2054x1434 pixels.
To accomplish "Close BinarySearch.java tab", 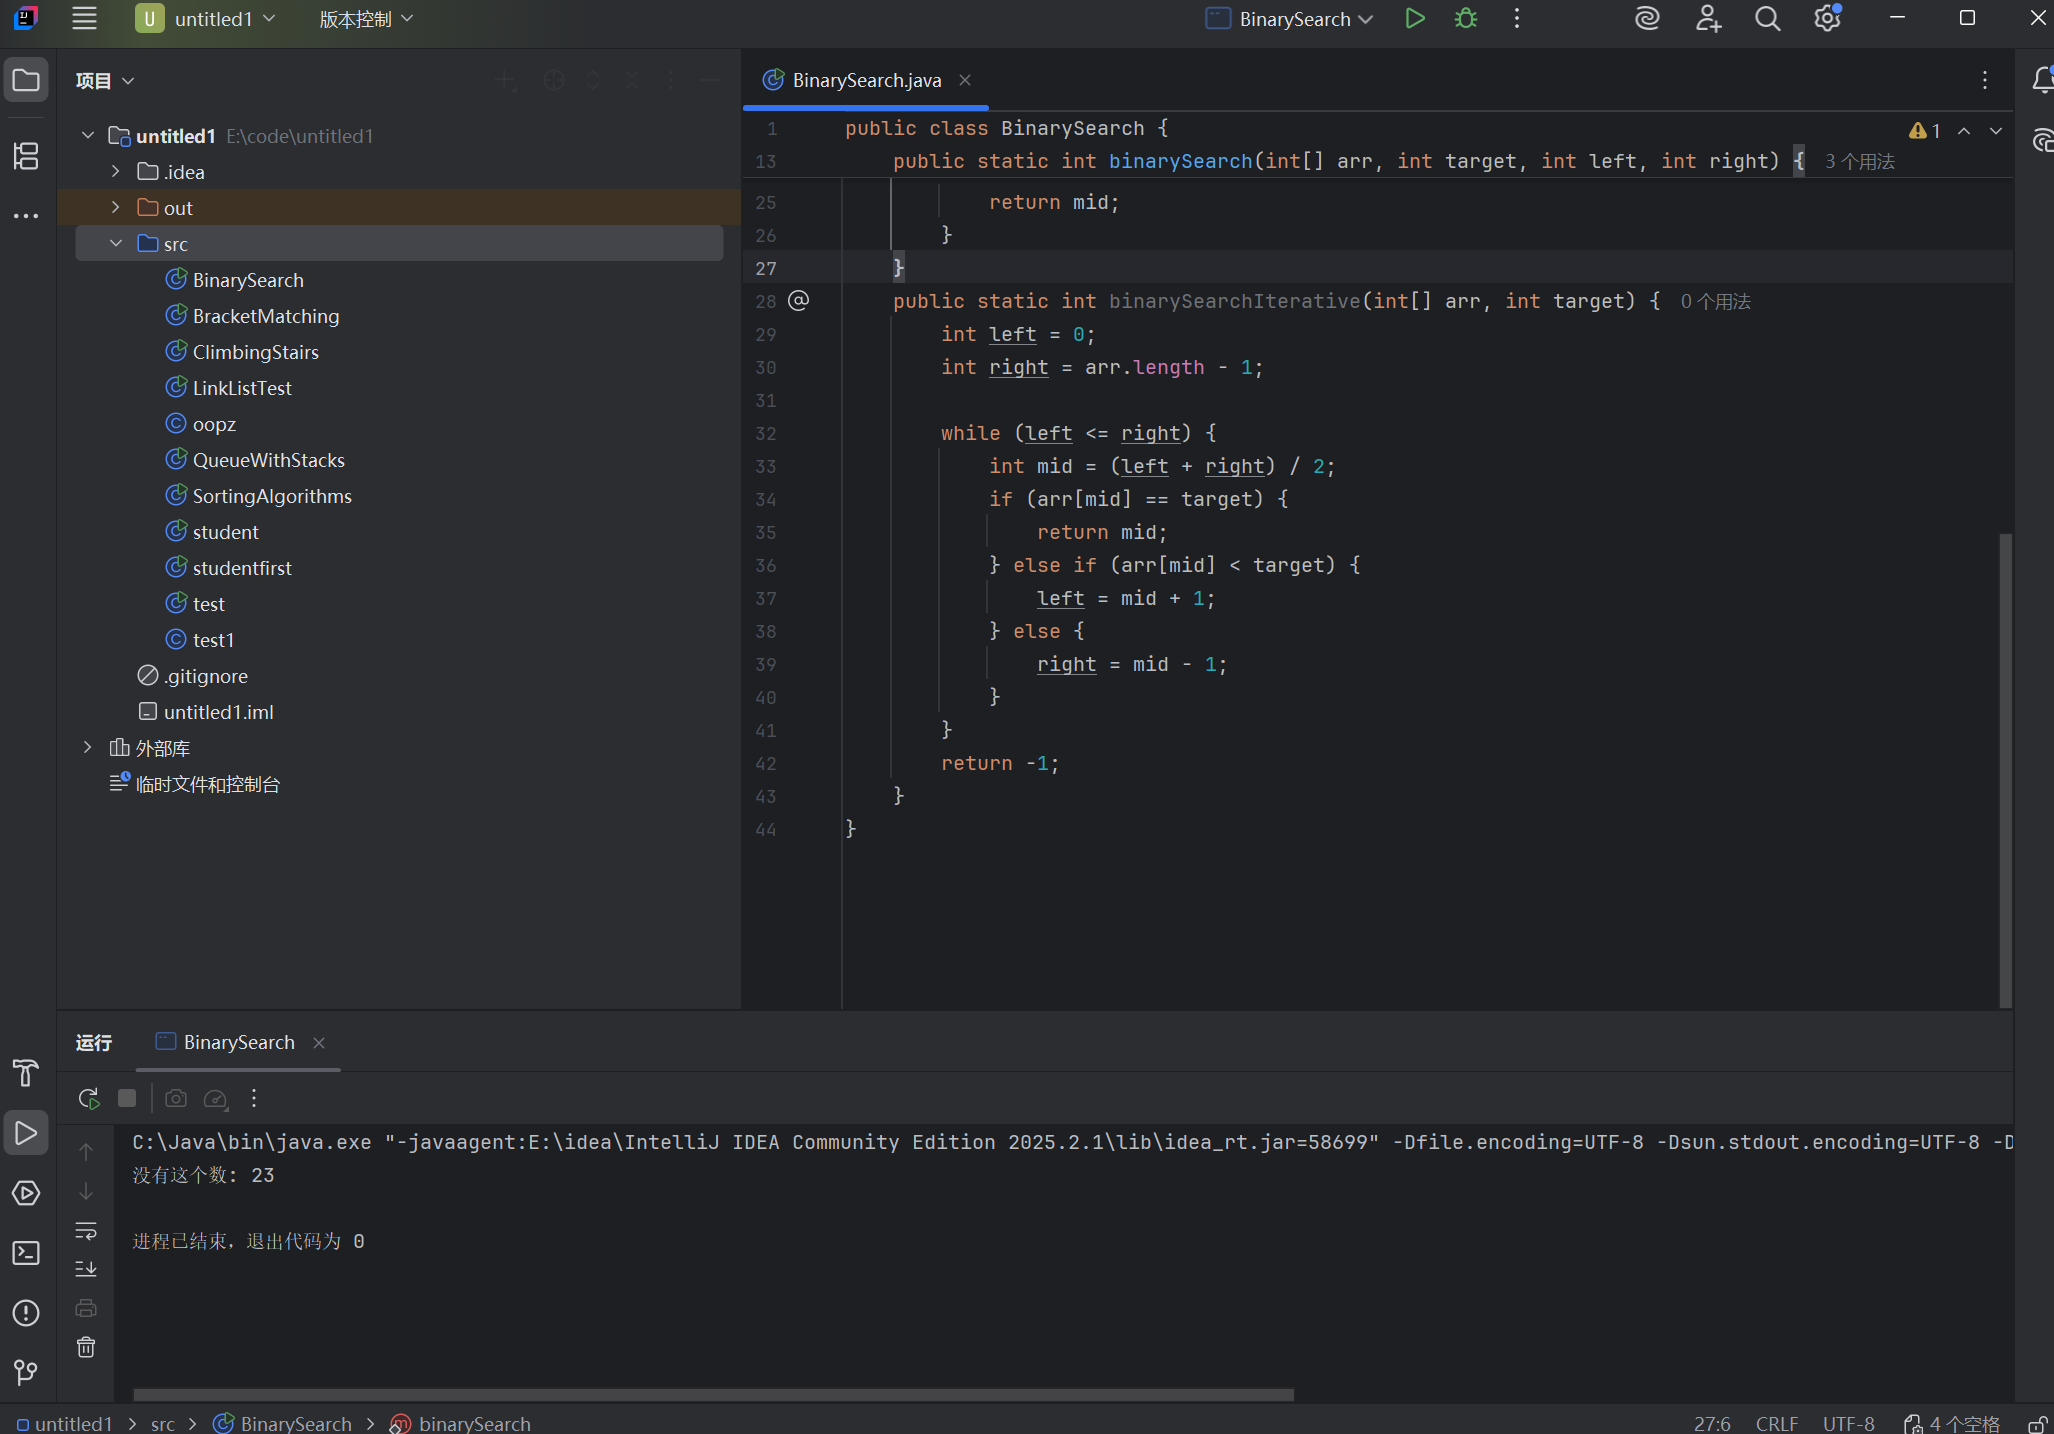I will (x=965, y=80).
